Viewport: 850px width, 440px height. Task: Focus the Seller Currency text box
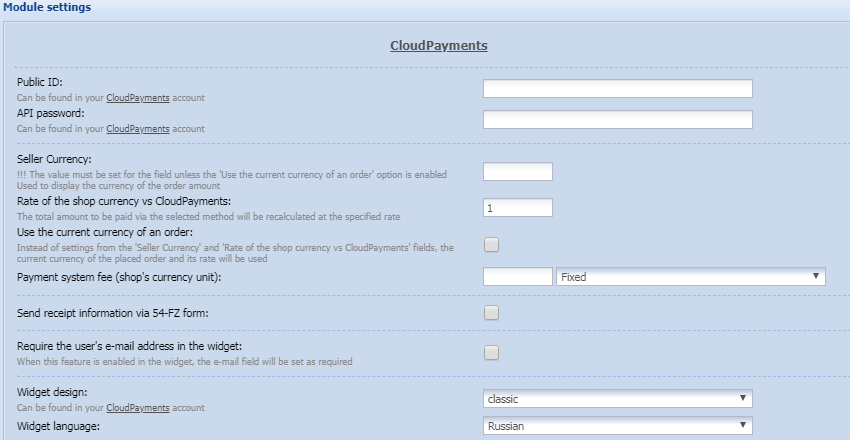click(518, 171)
